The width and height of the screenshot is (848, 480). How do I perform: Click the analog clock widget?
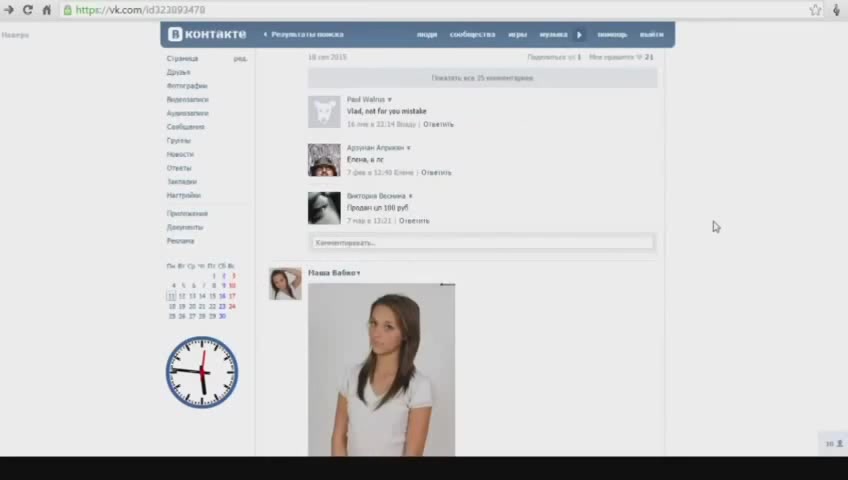click(x=202, y=372)
